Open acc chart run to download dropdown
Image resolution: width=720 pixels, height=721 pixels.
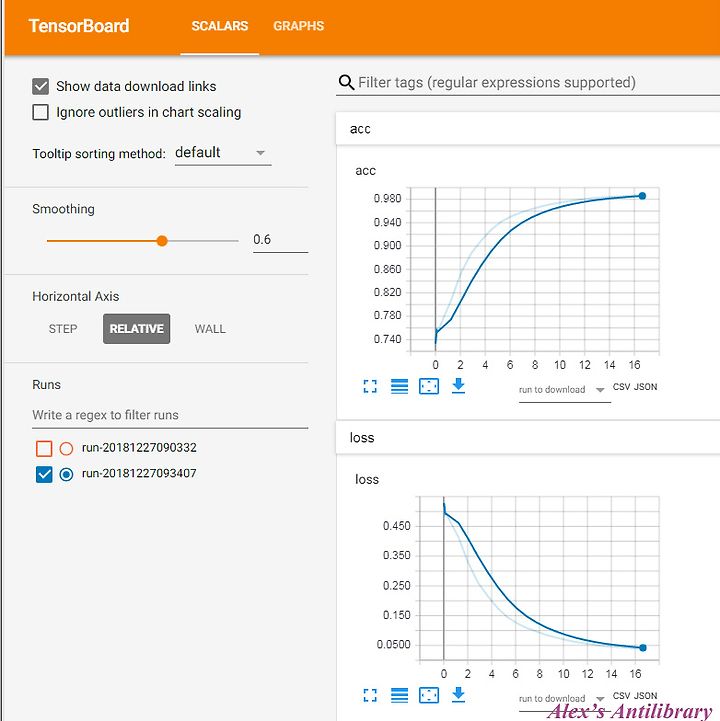564,390
